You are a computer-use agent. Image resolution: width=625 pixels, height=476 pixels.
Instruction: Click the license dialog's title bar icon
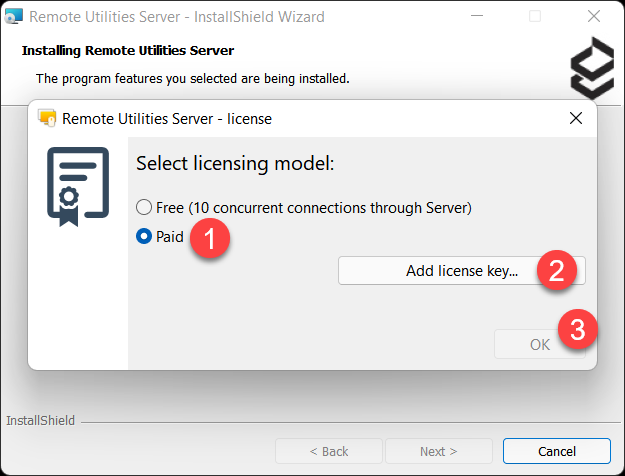click(47, 118)
